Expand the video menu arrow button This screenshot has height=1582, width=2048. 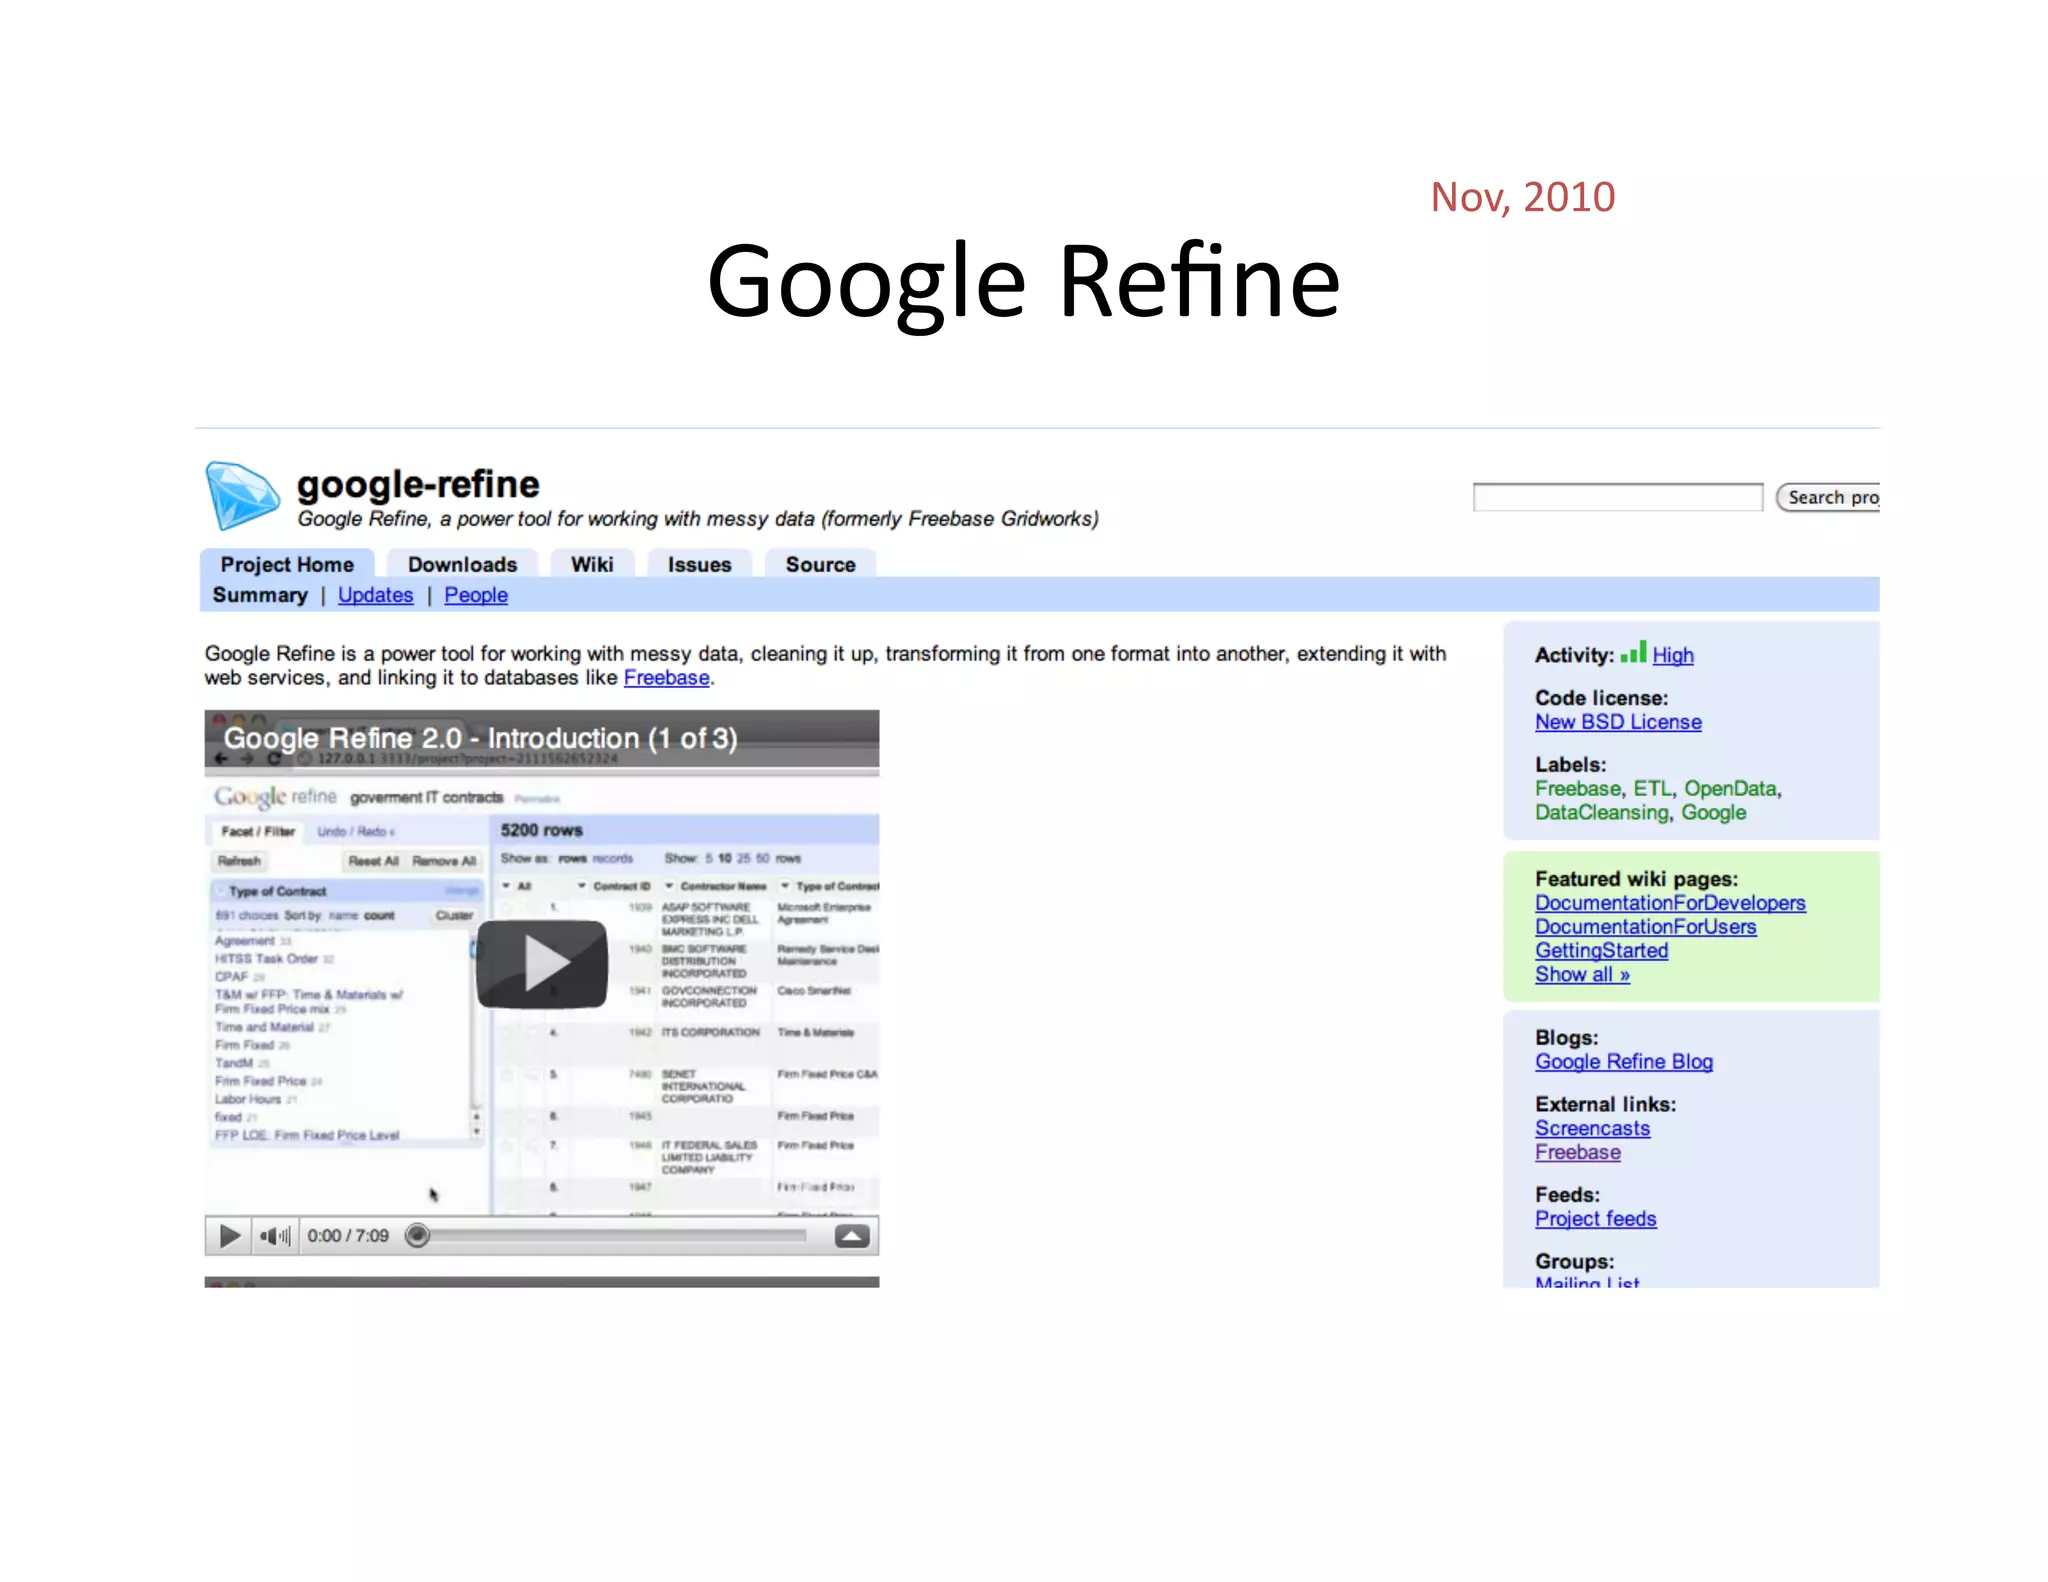pos(852,1237)
